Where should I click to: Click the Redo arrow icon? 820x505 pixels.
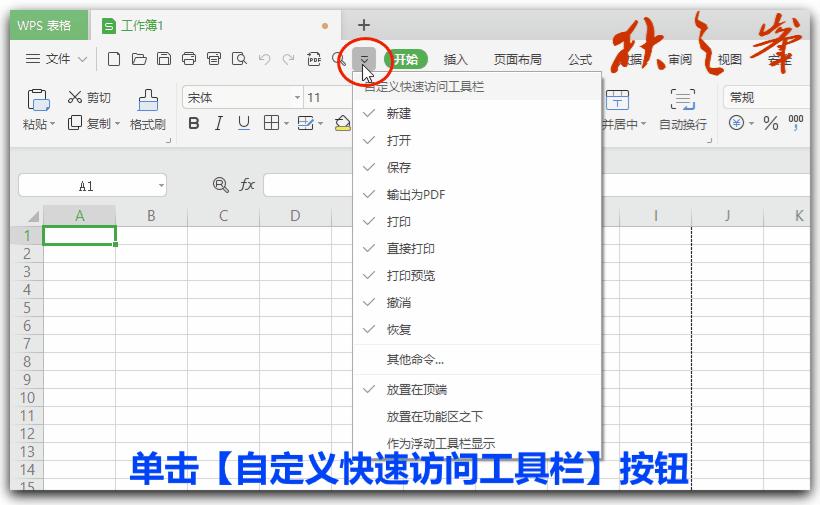coord(289,59)
